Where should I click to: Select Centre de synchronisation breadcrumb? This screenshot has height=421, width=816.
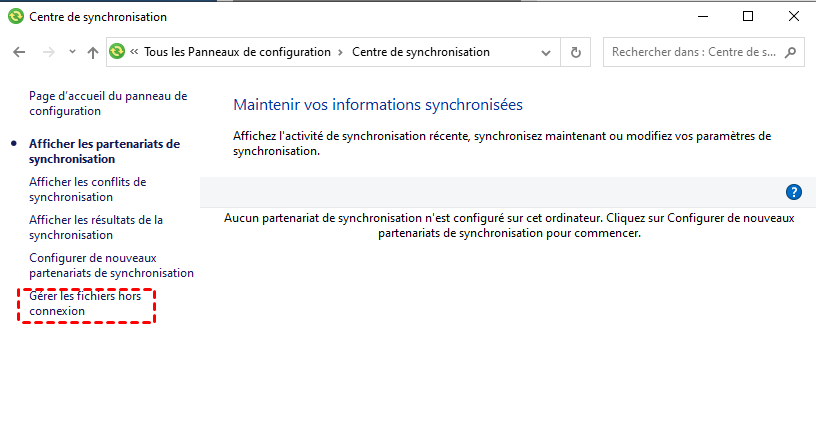(x=421, y=52)
